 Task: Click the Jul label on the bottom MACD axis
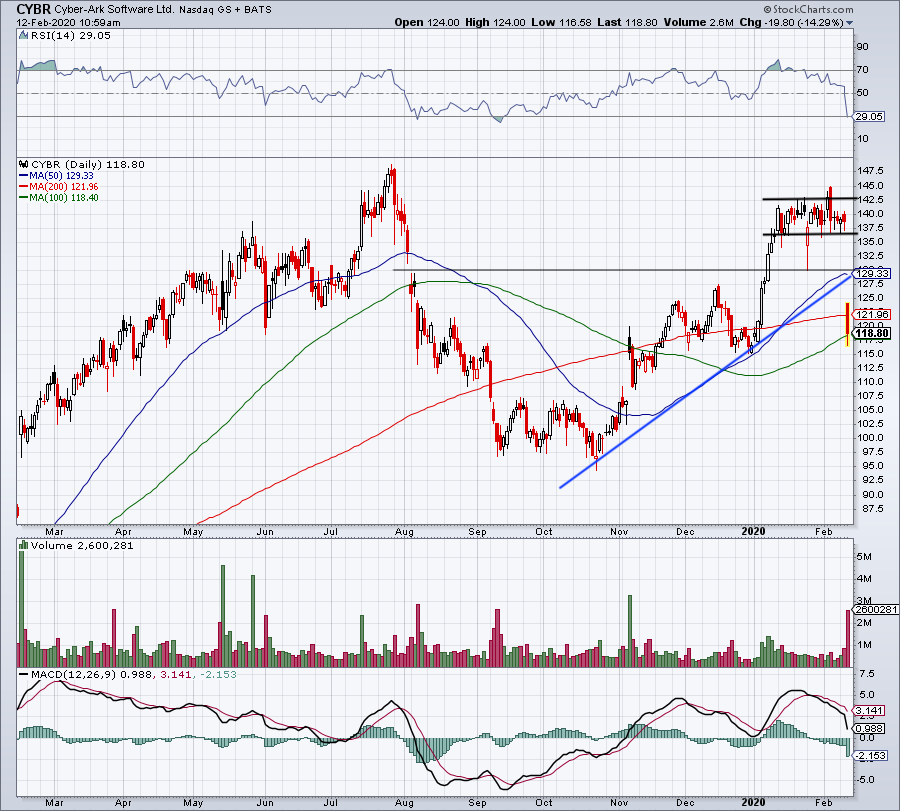coord(330,802)
